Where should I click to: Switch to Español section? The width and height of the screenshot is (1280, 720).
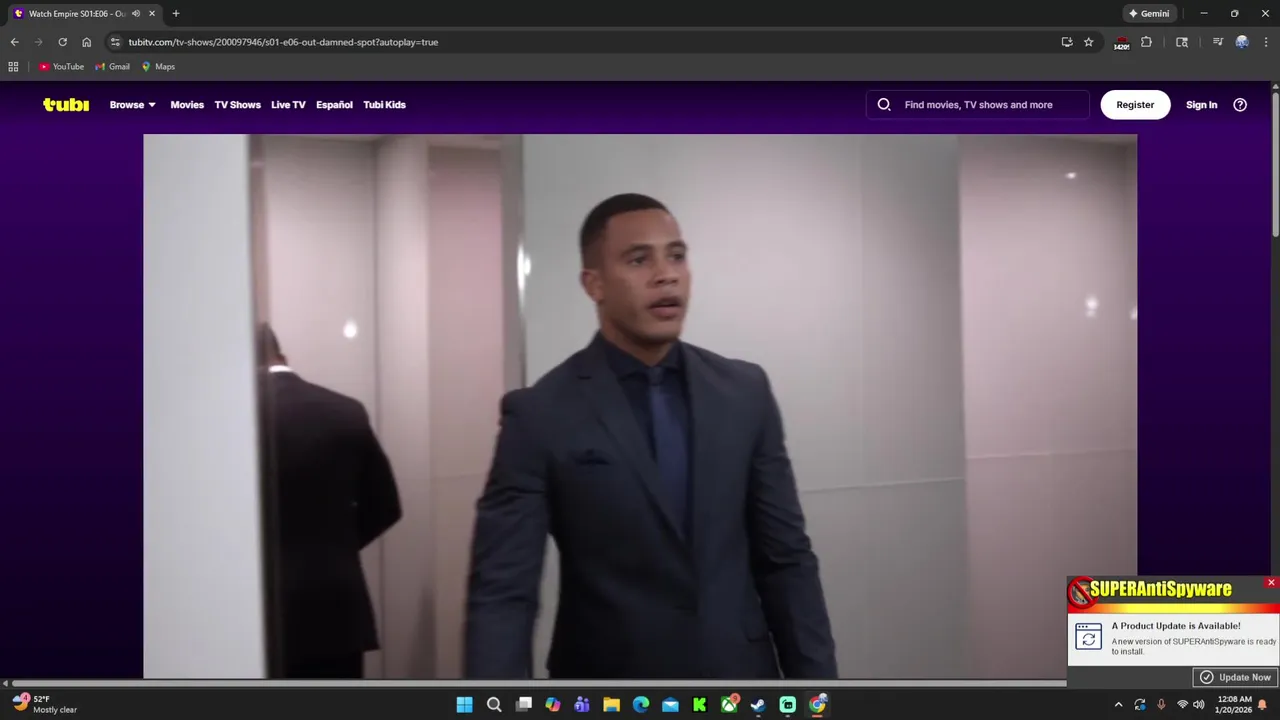coord(334,104)
